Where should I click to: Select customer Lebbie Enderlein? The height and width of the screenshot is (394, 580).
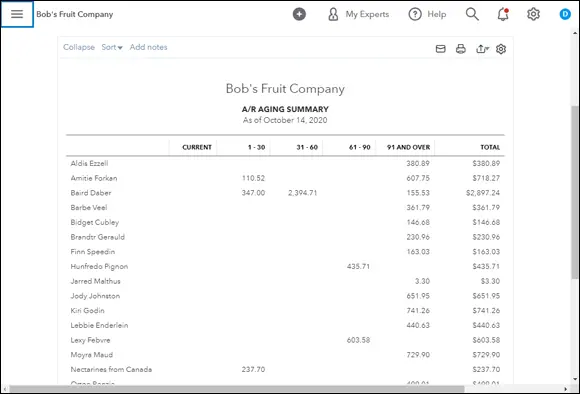coord(99,326)
